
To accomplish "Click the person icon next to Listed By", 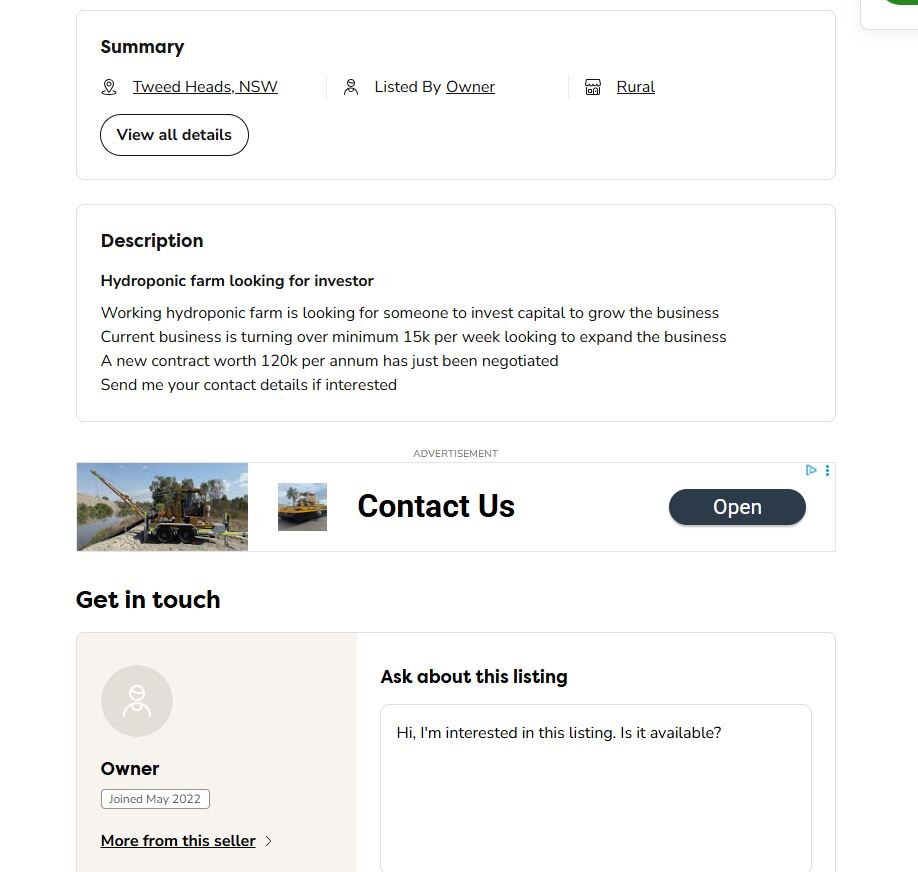I will (x=351, y=87).
